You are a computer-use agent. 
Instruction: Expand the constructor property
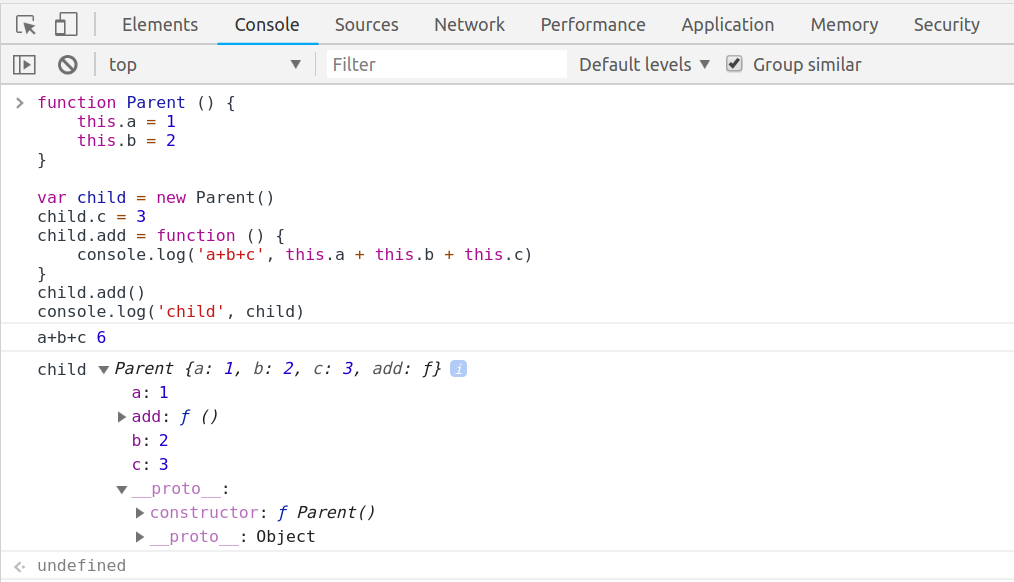coord(140,513)
